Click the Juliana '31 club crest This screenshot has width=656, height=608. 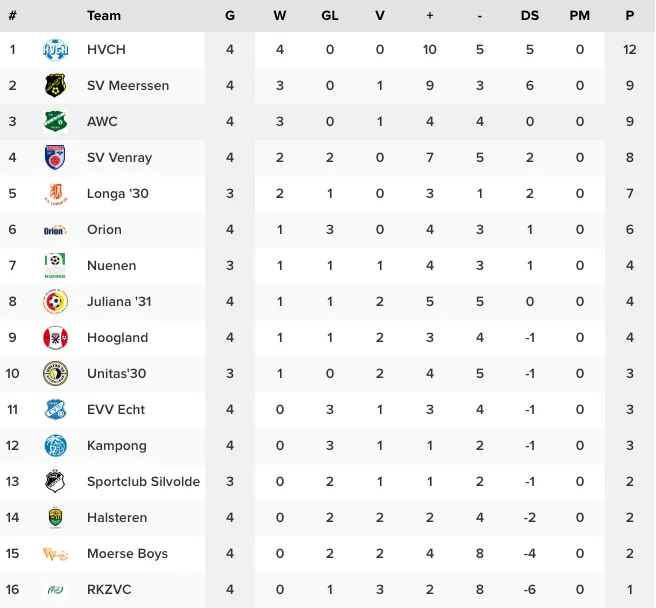click(x=55, y=302)
